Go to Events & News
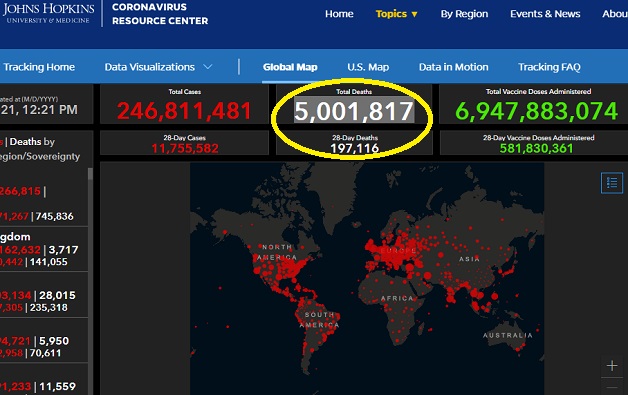Screen dimensions: 628x395 [x=545, y=14]
